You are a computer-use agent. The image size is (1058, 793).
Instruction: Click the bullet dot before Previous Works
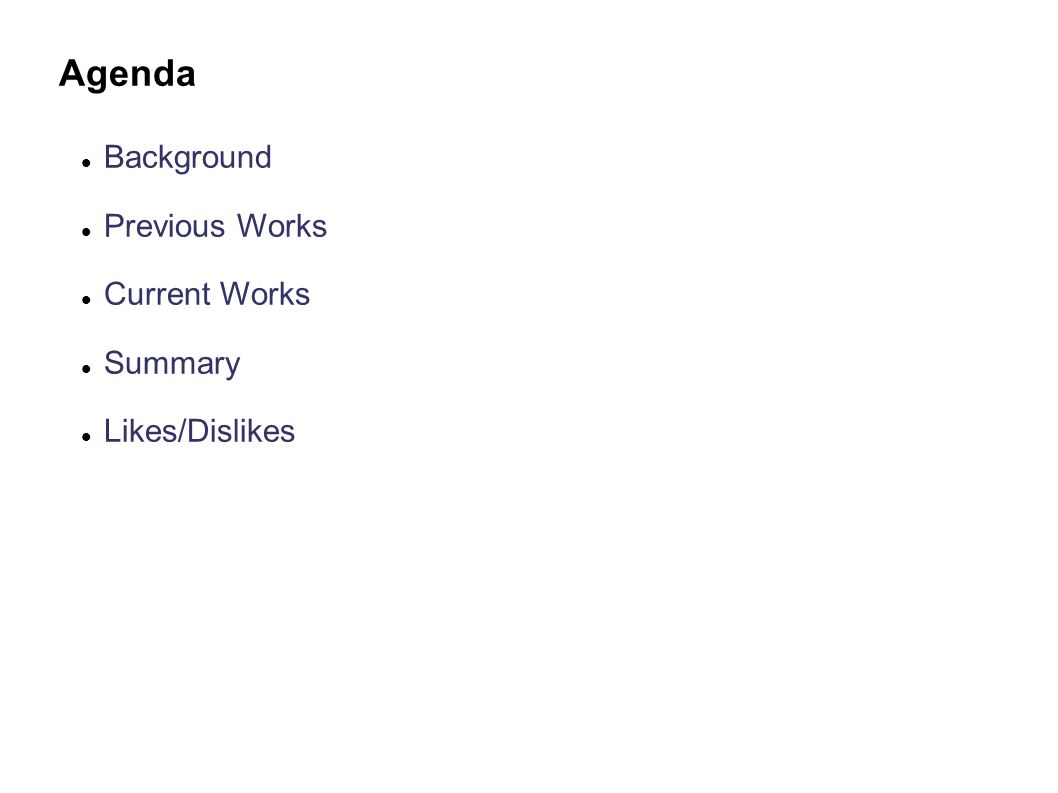click(86, 231)
